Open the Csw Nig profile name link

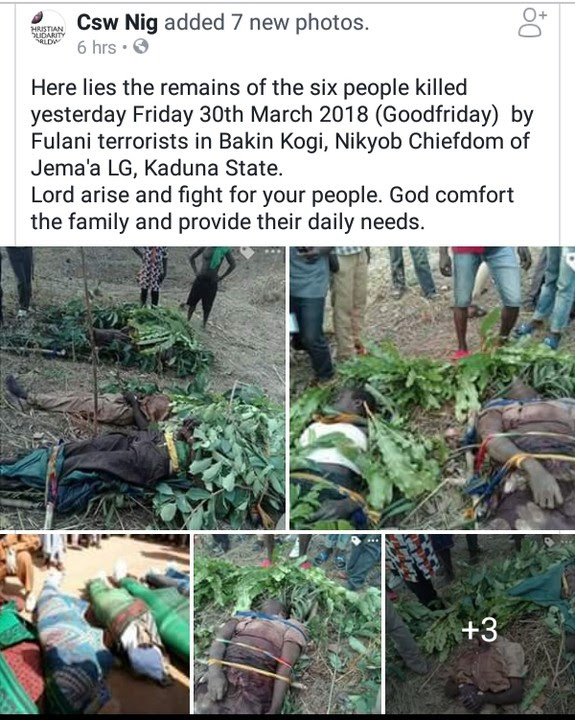coord(117,22)
